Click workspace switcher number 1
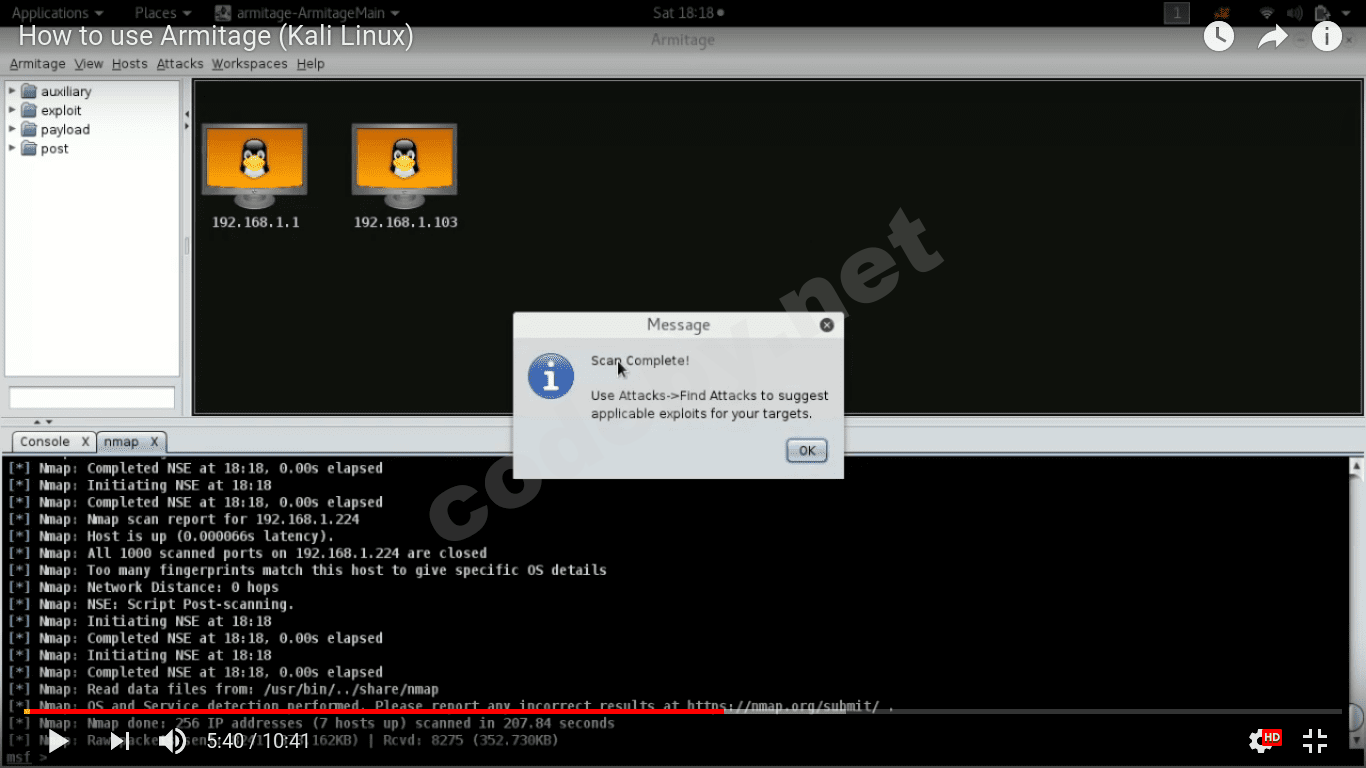 [1177, 13]
